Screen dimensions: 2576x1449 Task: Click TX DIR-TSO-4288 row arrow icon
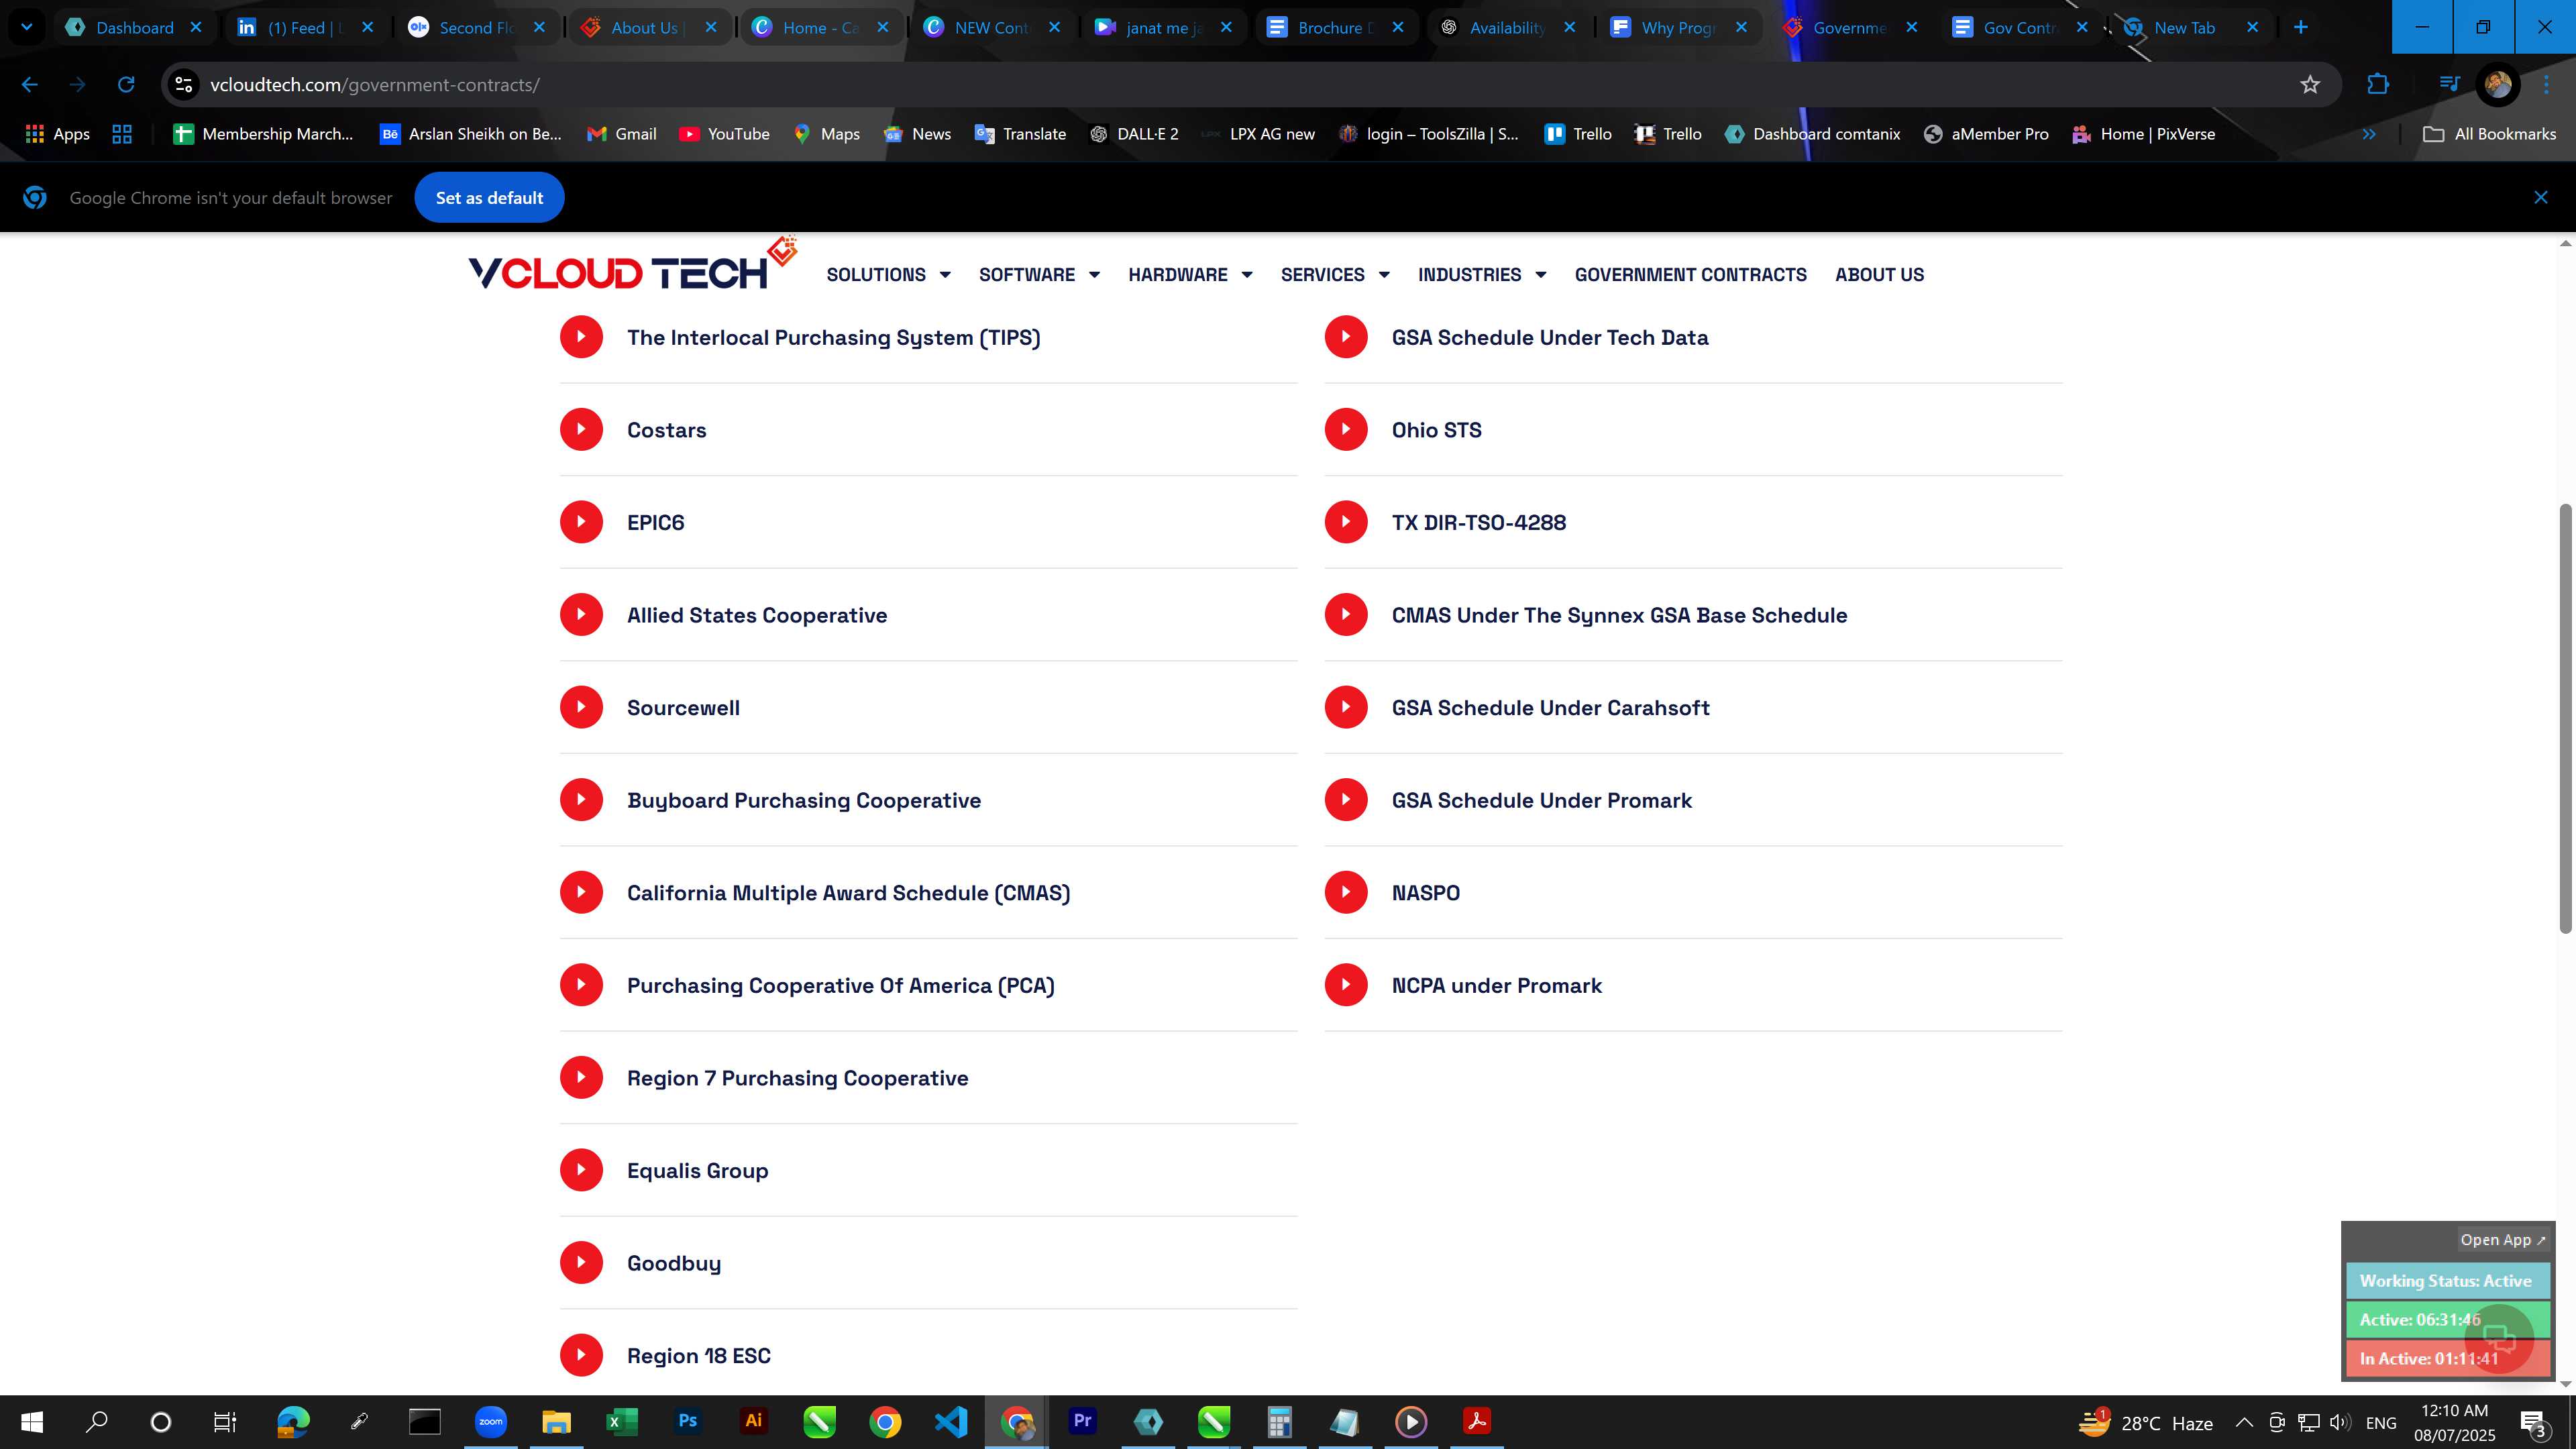pos(1346,522)
